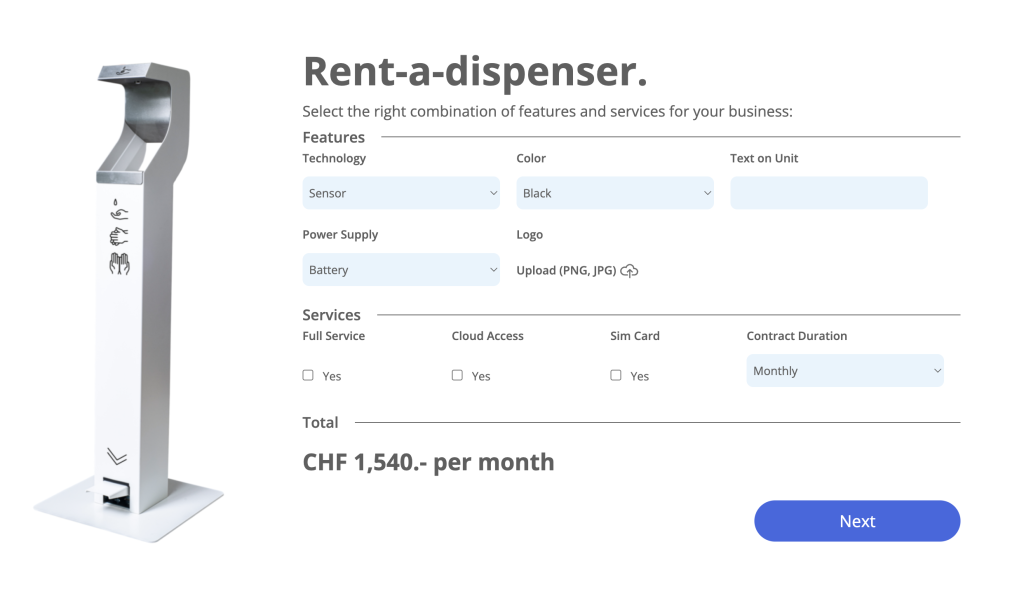Viewport: 1024px width, 596px height.
Task: Click the double chevron arrow on dispenser image
Action: 117,456
